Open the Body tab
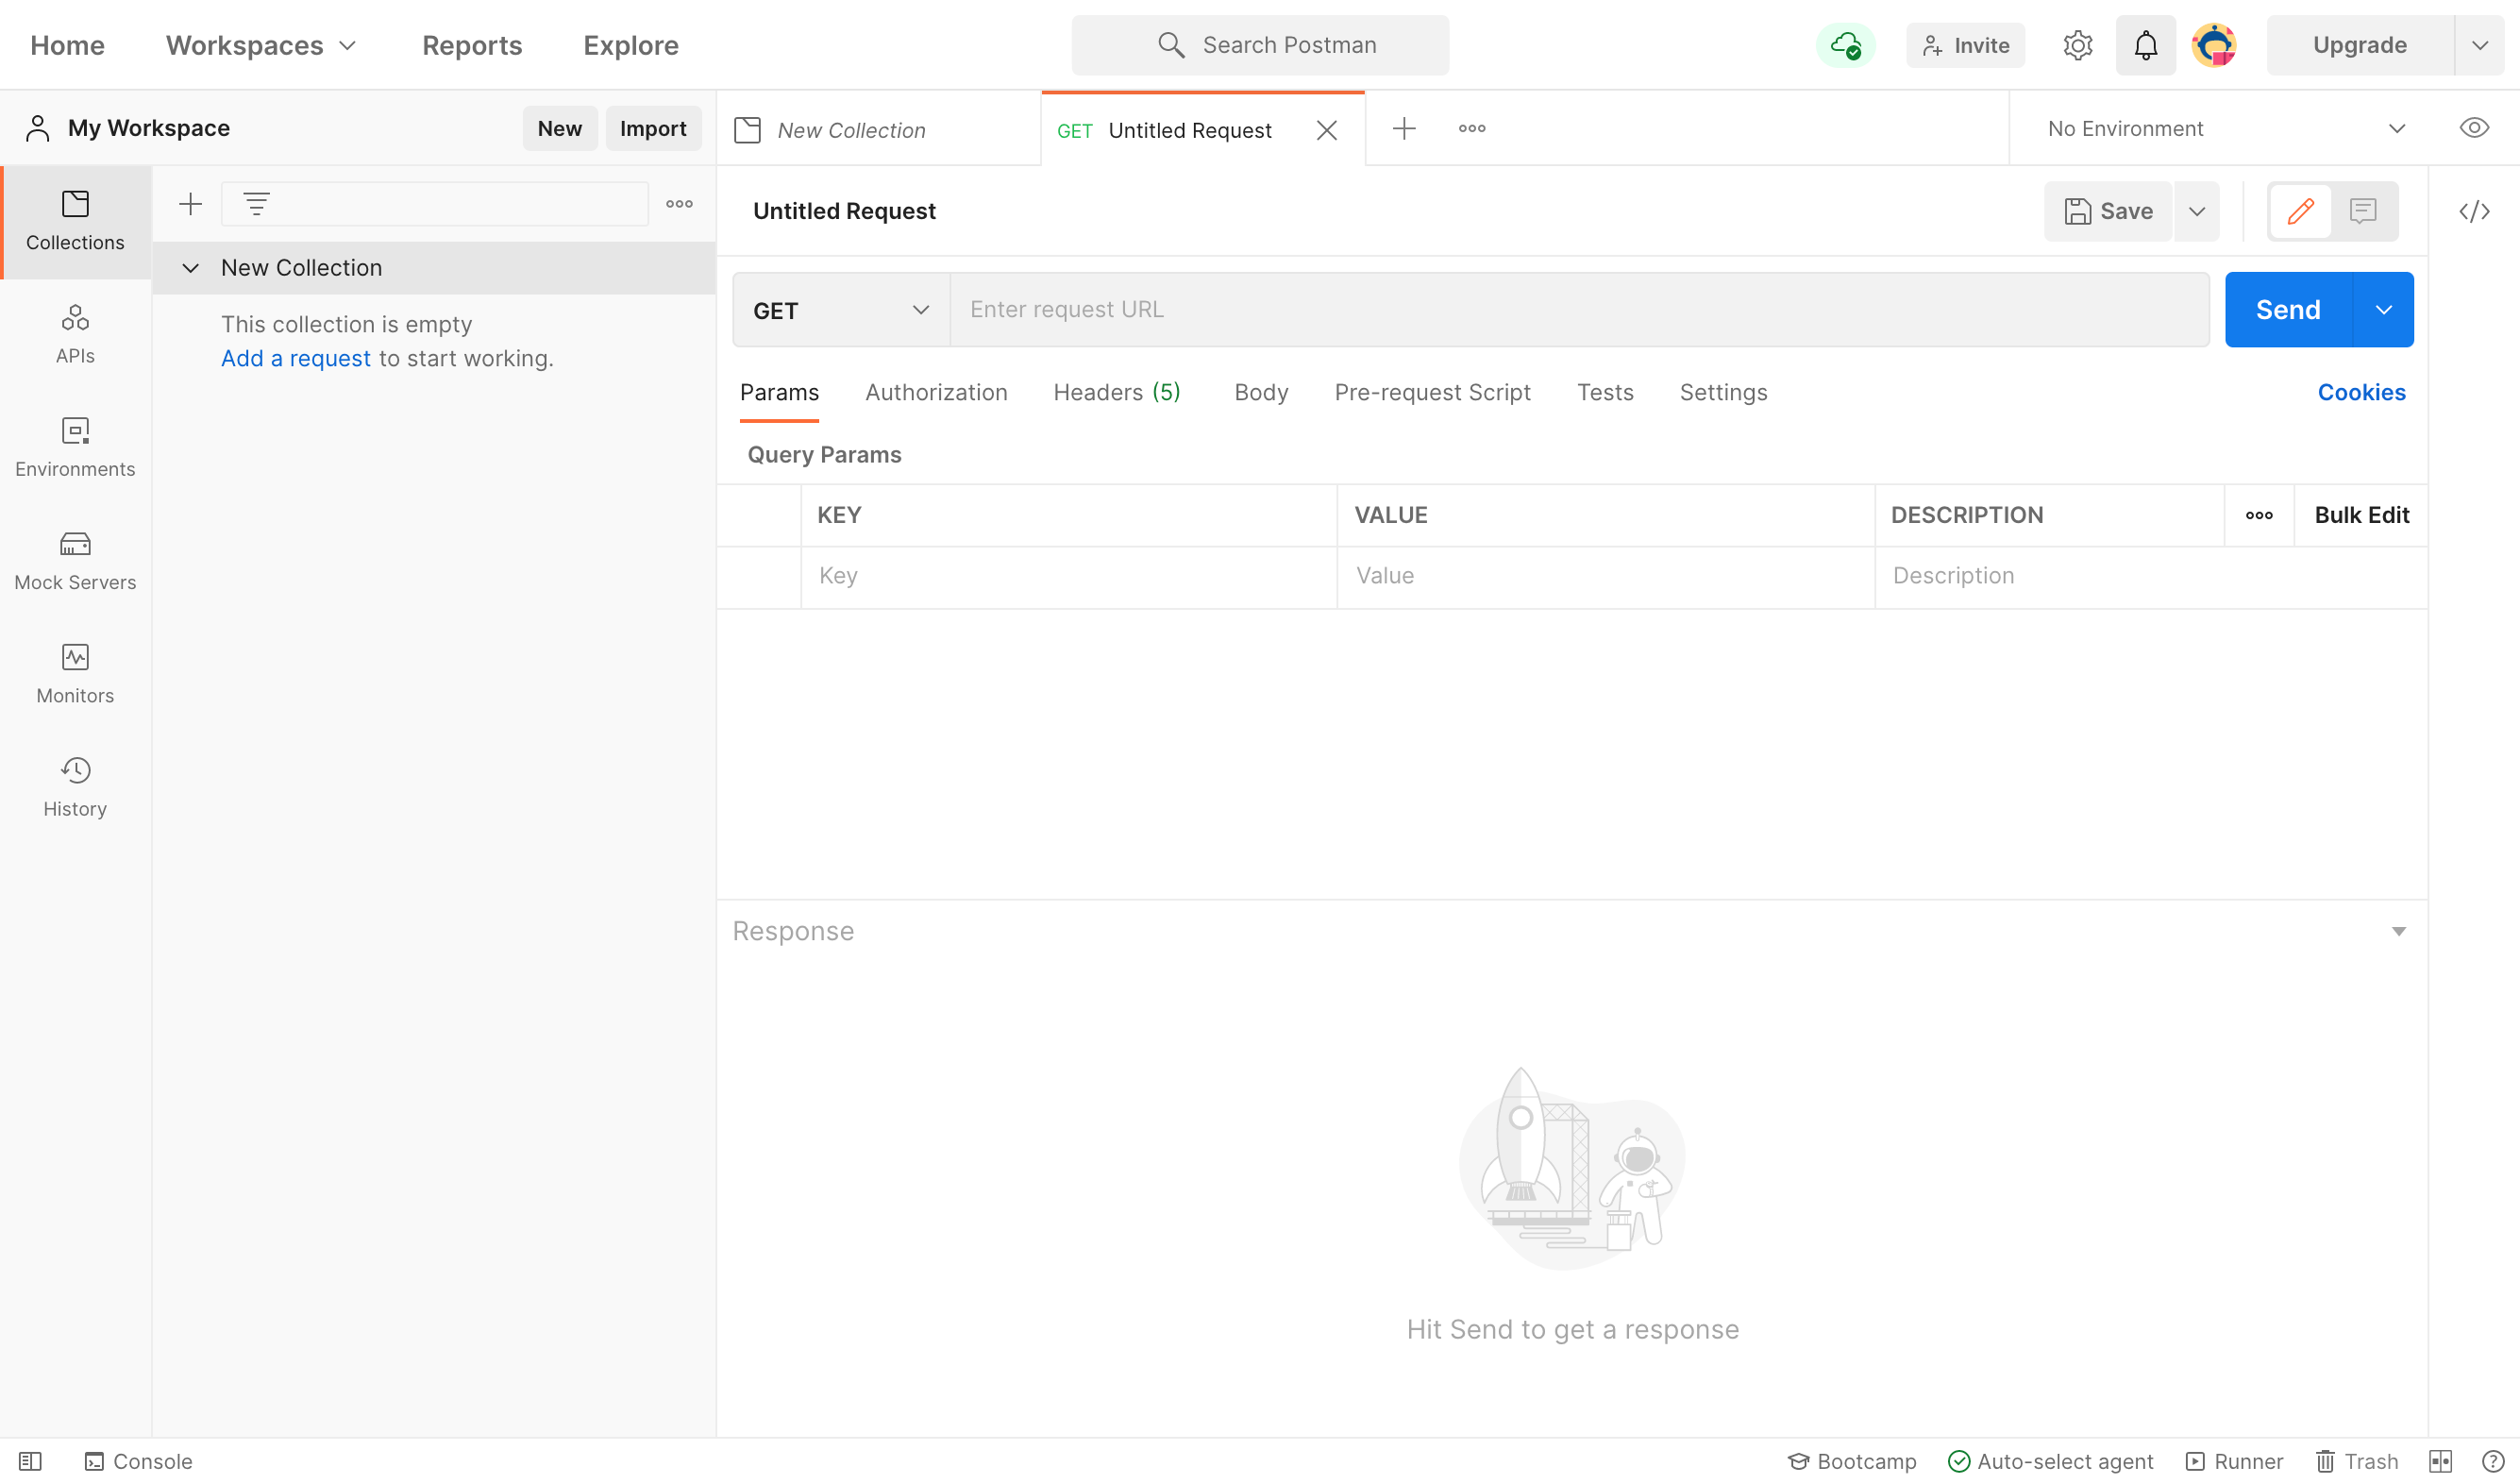This screenshot has height=1484, width=2520. tap(1260, 392)
